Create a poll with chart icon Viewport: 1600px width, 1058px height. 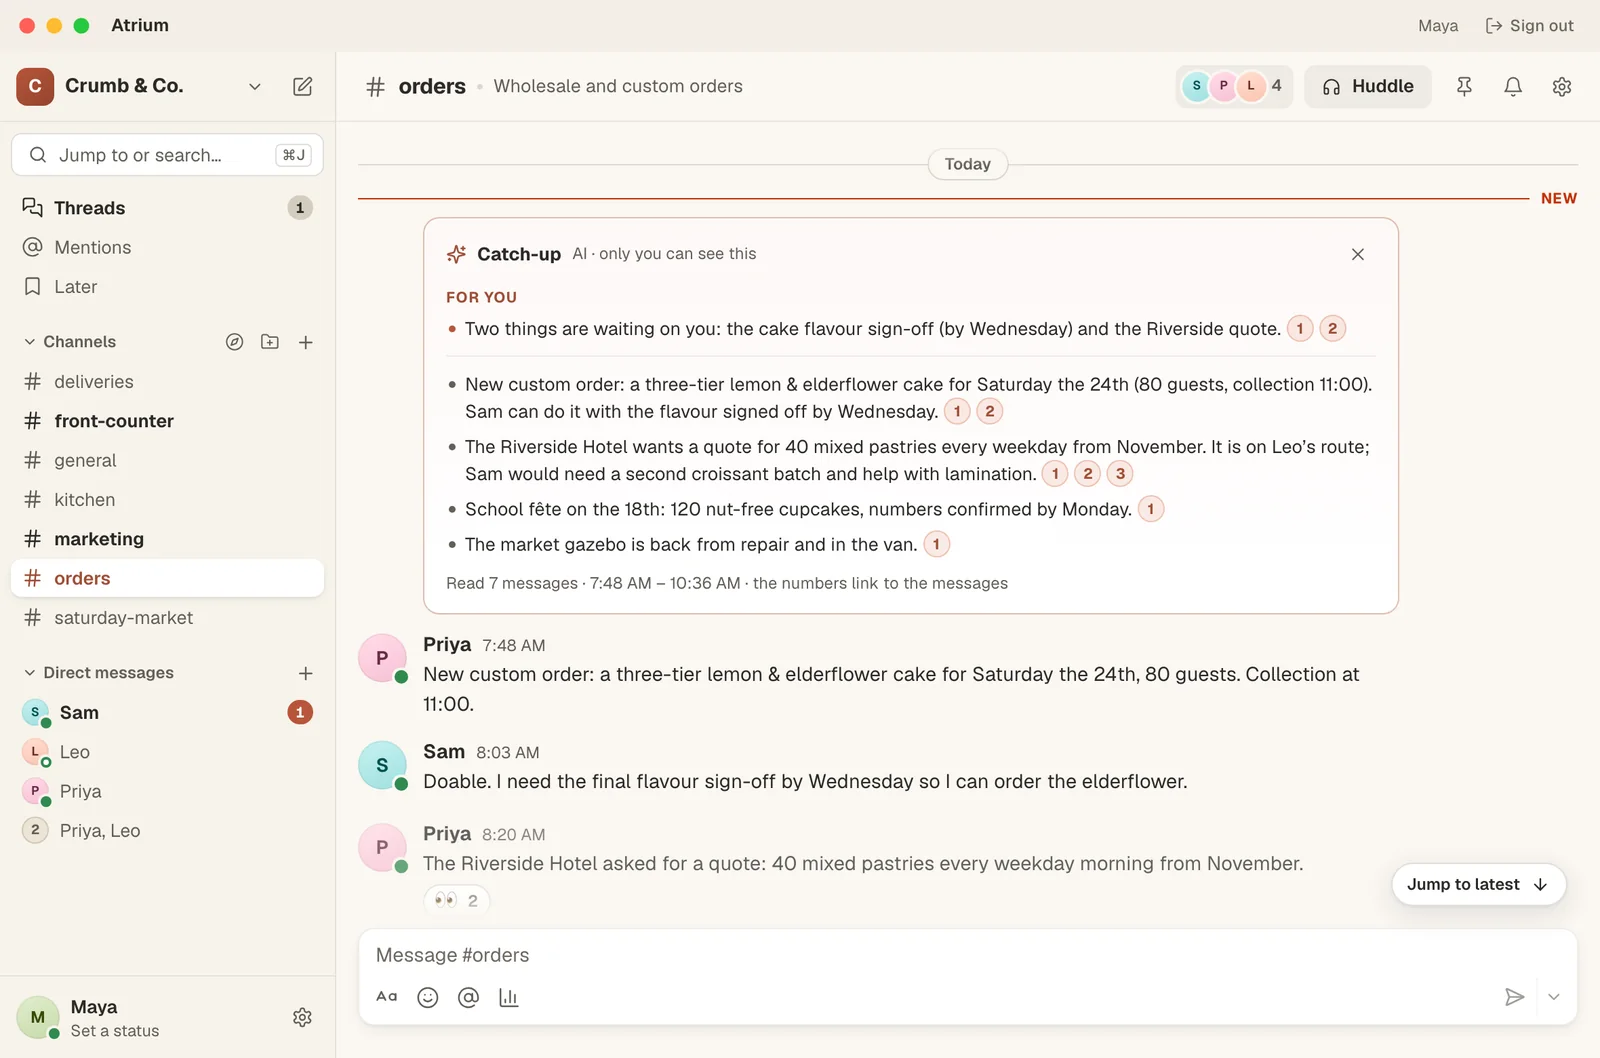(508, 997)
